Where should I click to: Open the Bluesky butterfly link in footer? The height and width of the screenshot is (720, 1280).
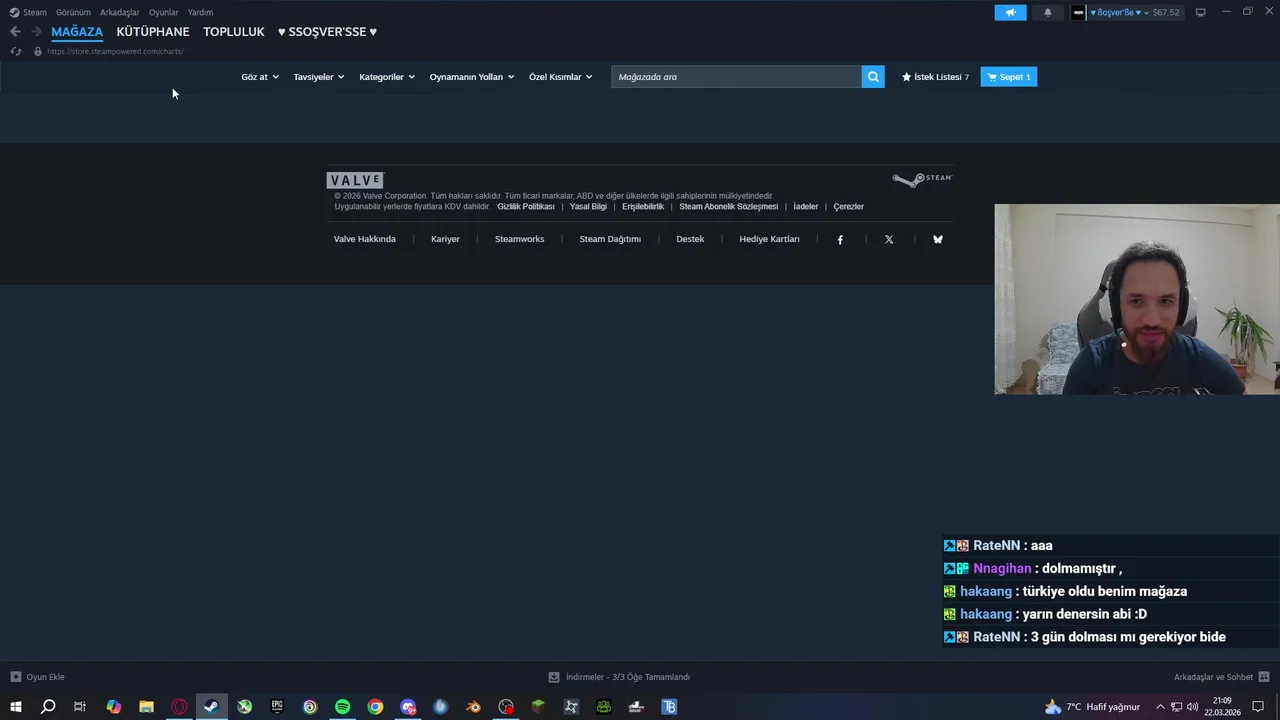pos(938,240)
